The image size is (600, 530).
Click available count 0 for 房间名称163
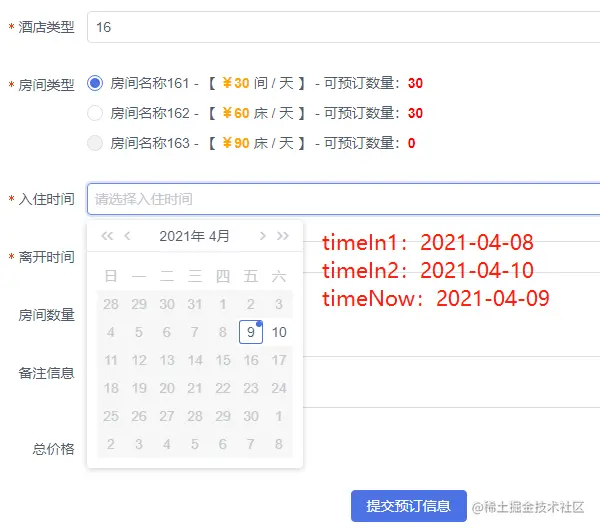point(411,143)
